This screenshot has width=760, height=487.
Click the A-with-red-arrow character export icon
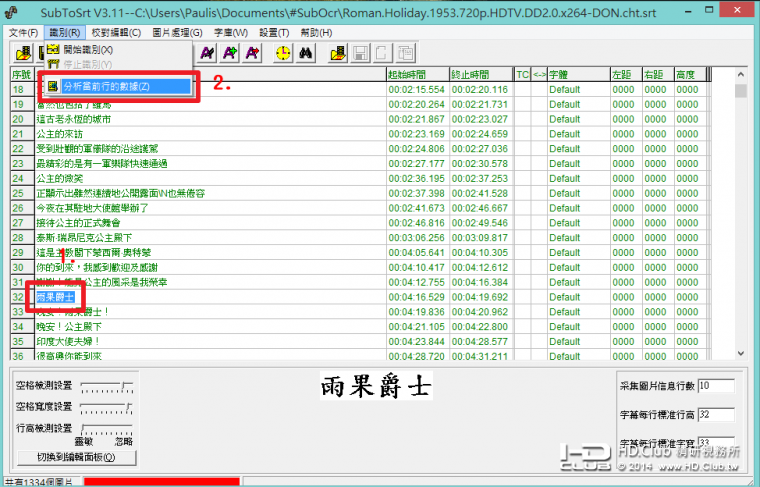[x=252, y=53]
